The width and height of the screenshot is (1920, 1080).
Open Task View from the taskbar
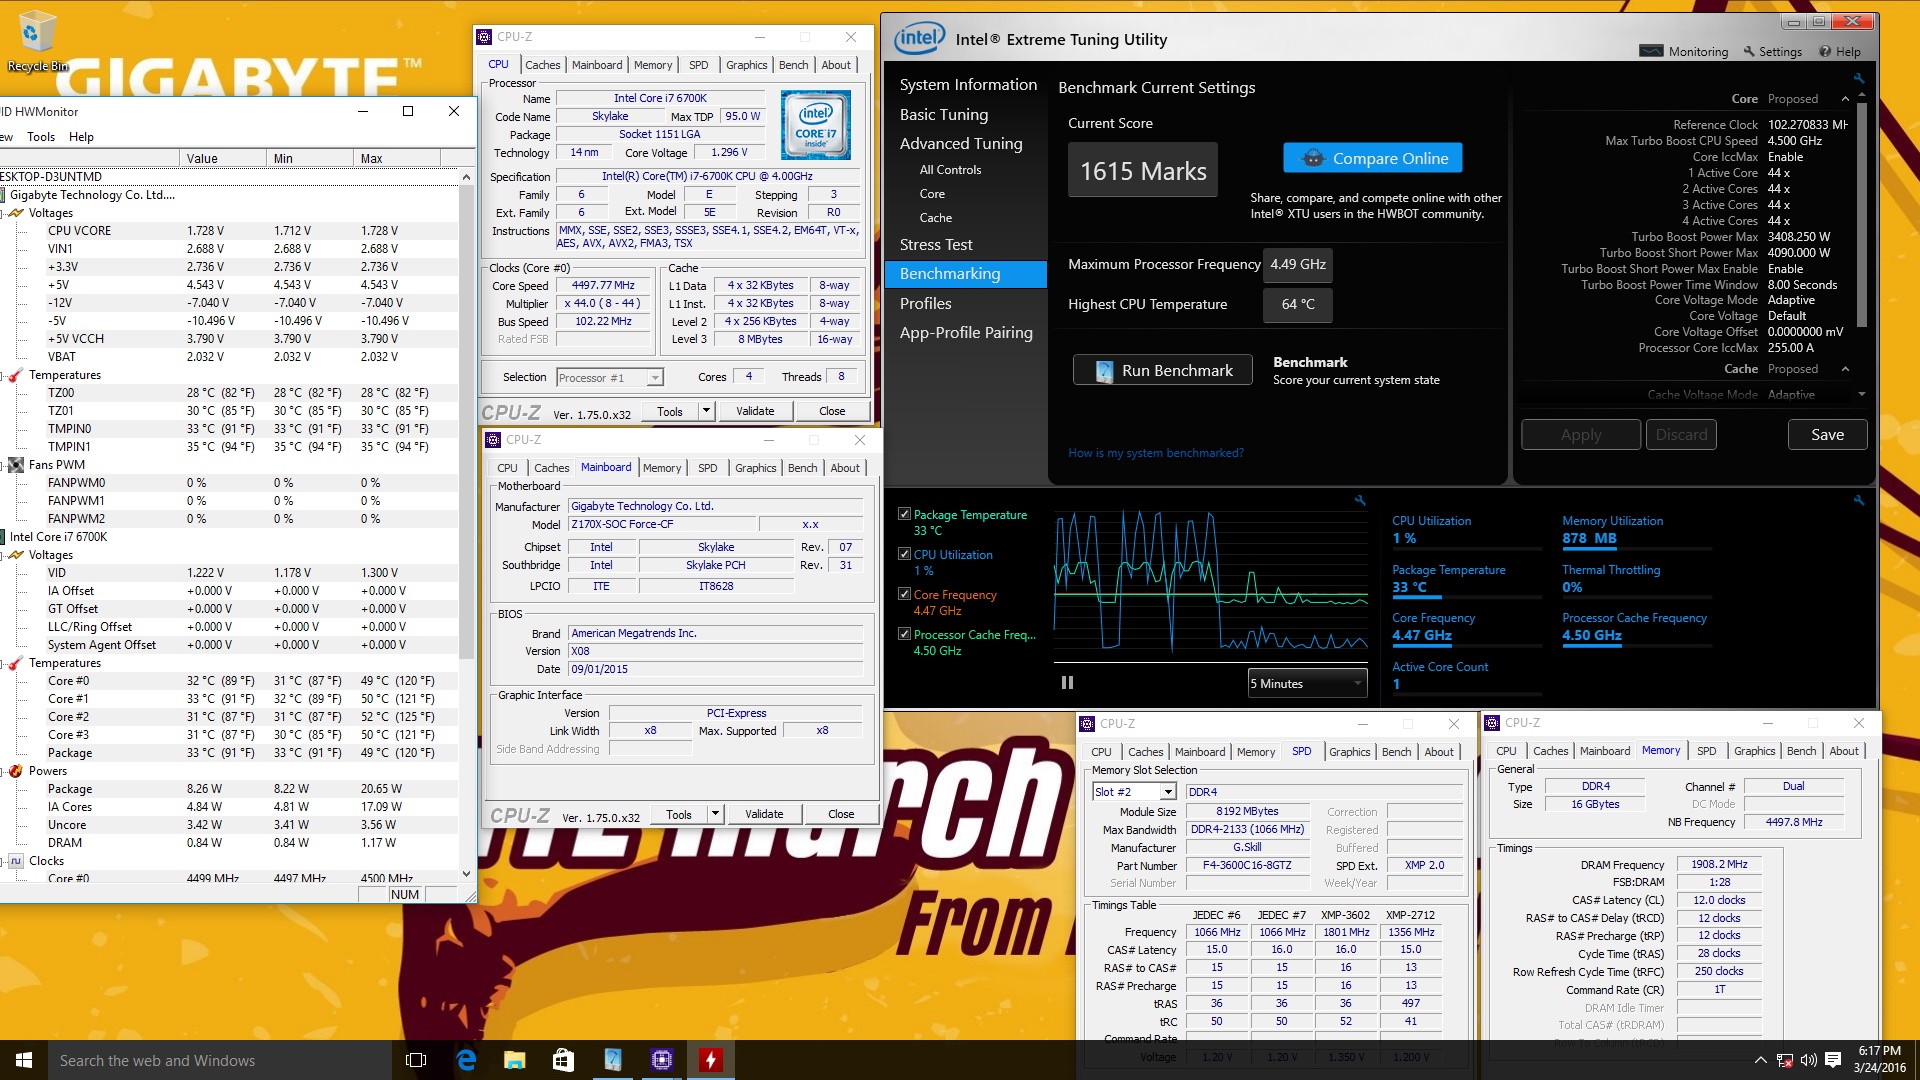(x=416, y=1060)
